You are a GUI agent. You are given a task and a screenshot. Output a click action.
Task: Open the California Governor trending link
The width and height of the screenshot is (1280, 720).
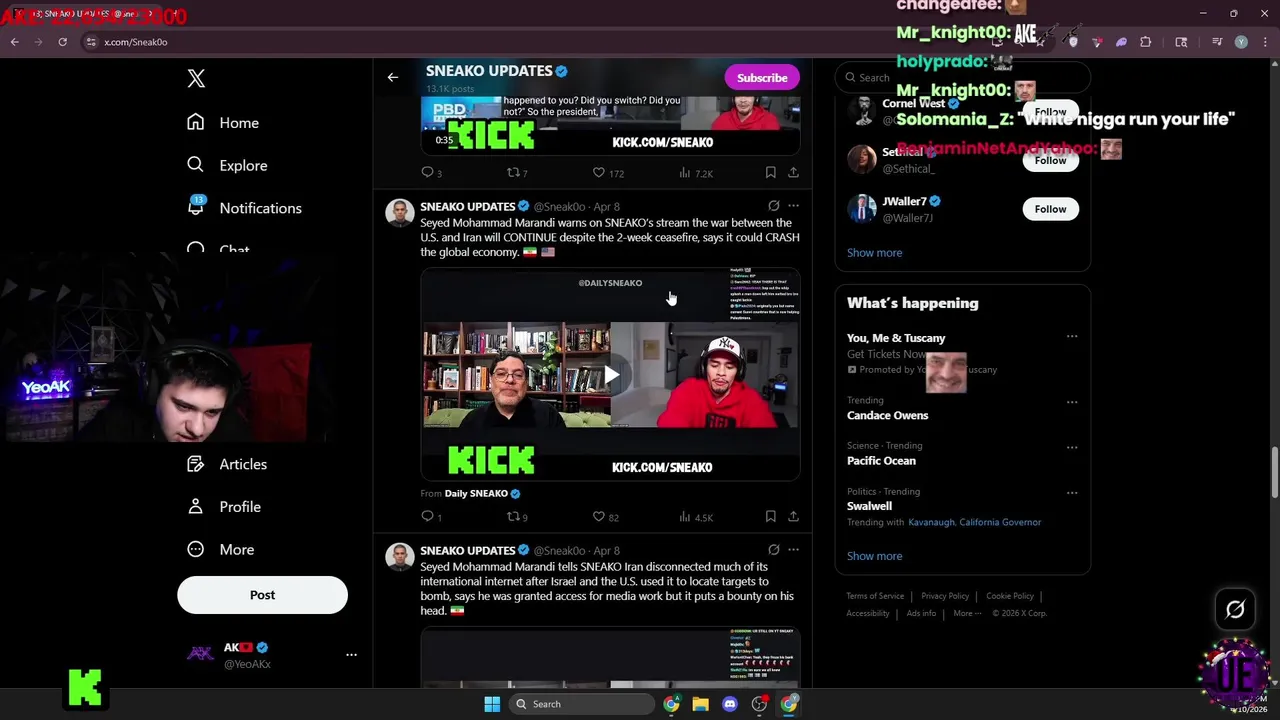tap(1000, 522)
